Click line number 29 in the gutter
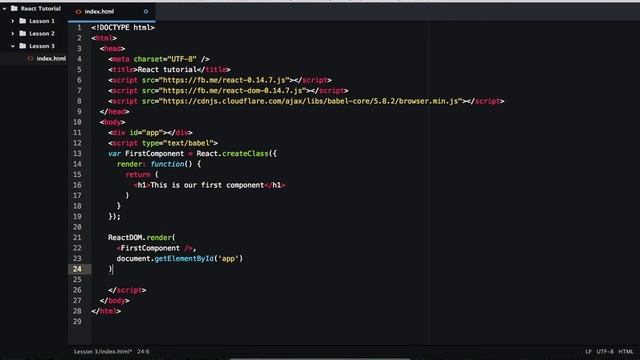 tap(77, 322)
